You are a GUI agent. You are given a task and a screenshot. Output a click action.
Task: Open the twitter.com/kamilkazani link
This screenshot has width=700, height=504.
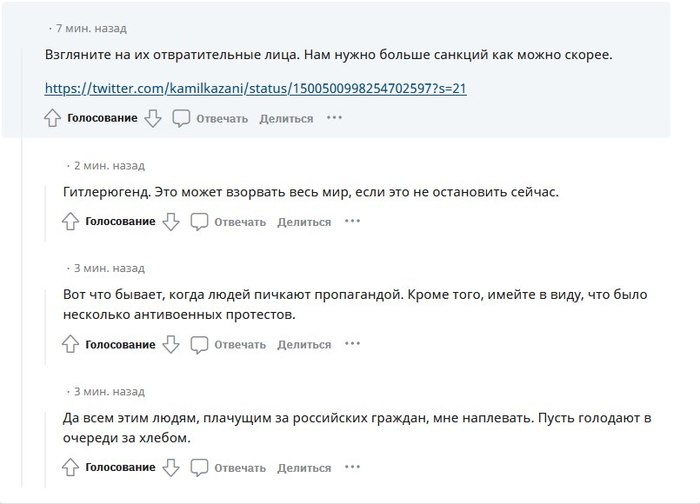pos(256,88)
